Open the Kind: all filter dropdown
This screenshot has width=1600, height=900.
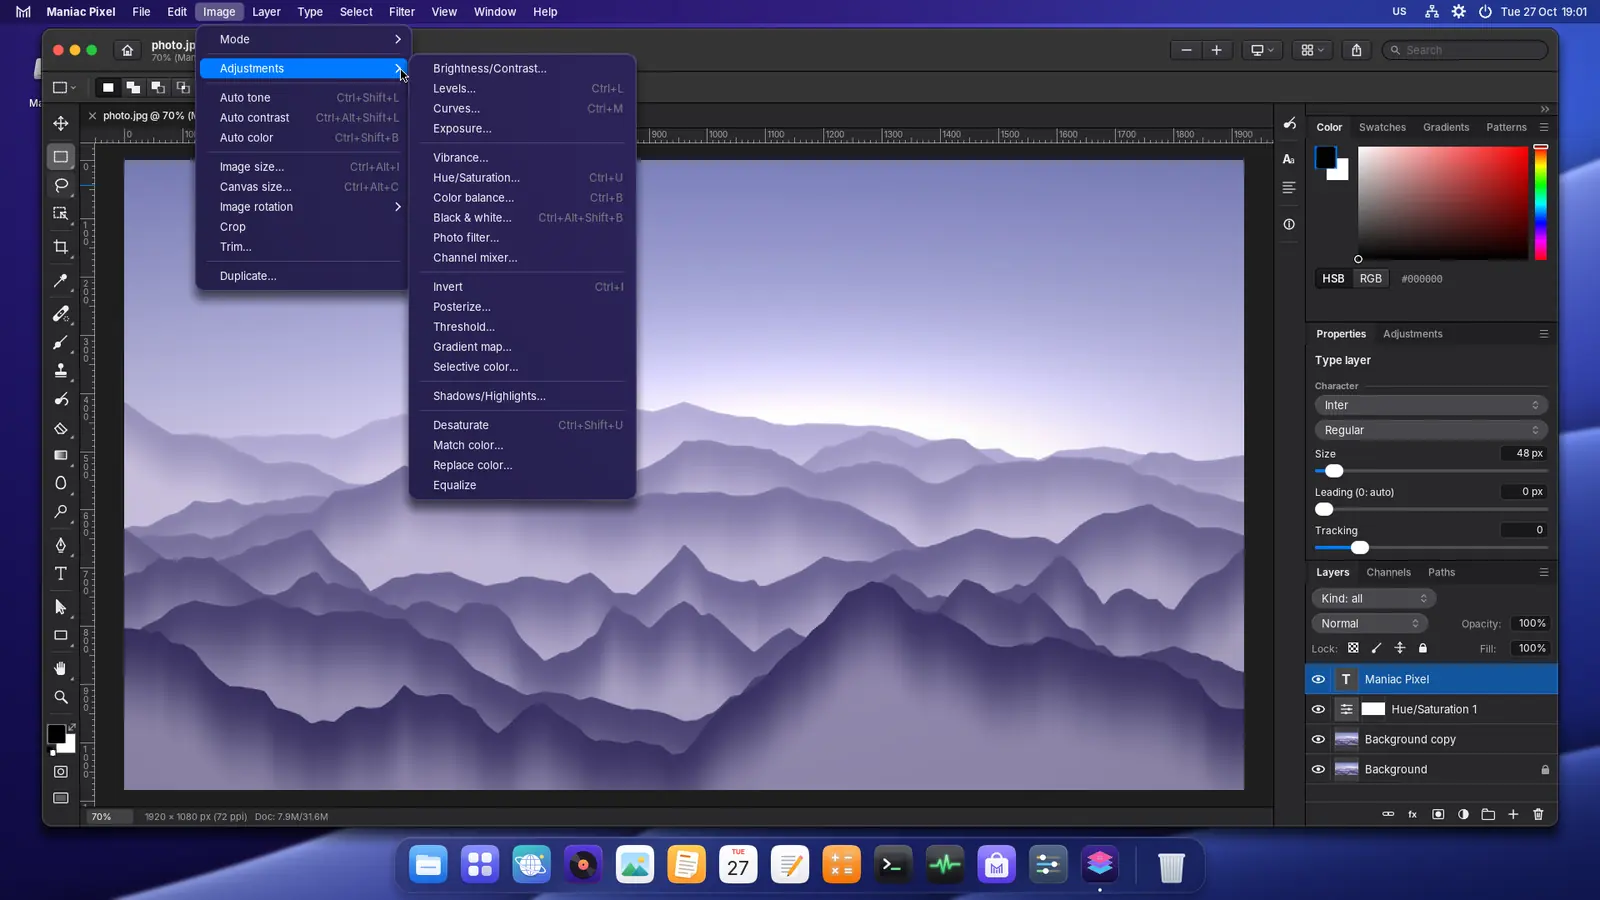pos(1374,598)
